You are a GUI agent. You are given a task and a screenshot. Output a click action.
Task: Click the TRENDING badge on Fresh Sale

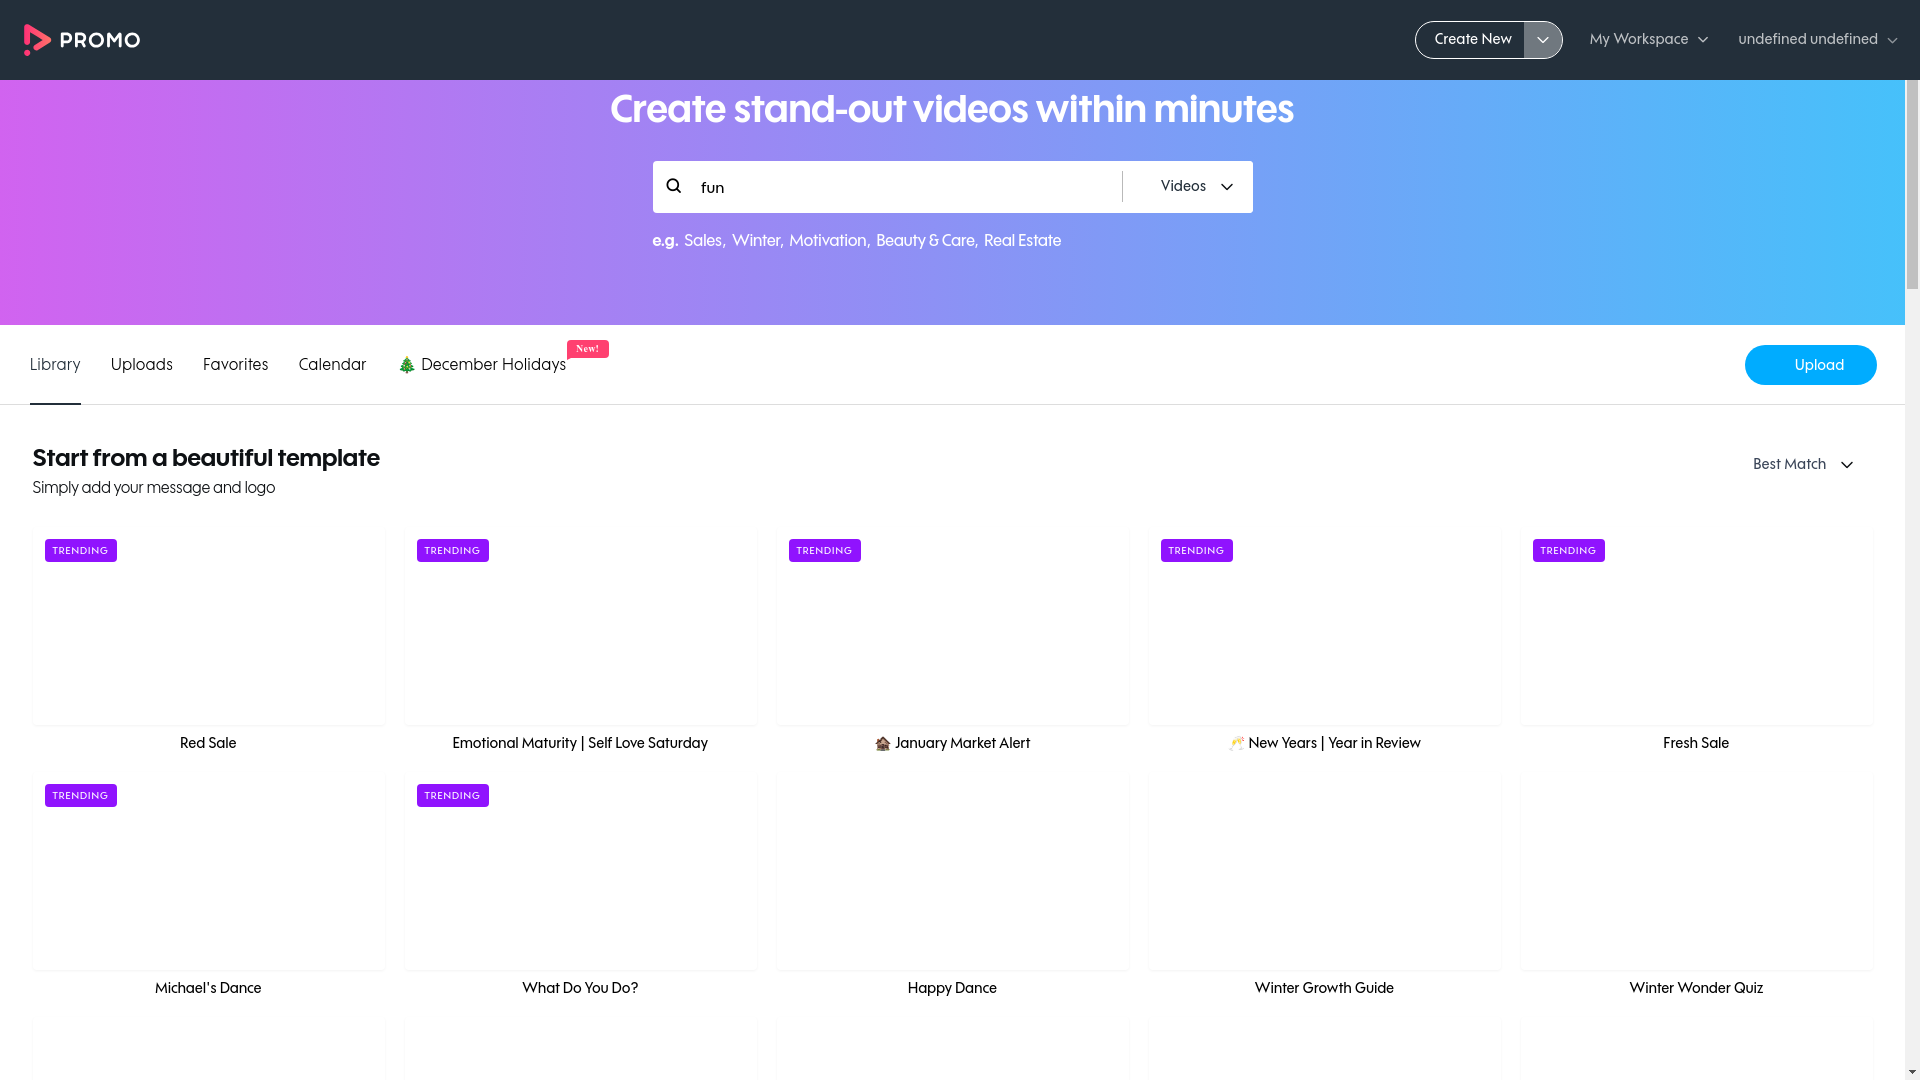click(1569, 551)
